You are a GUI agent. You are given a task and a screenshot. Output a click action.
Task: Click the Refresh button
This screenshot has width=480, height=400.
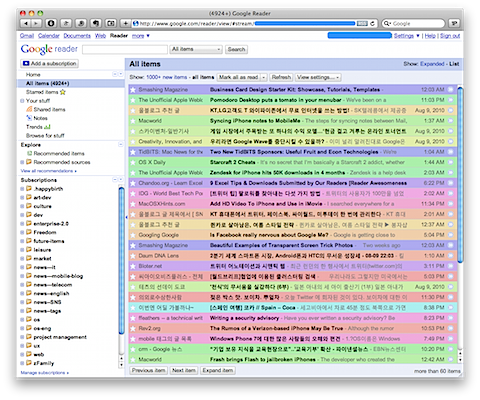pyautogui.click(x=281, y=77)
